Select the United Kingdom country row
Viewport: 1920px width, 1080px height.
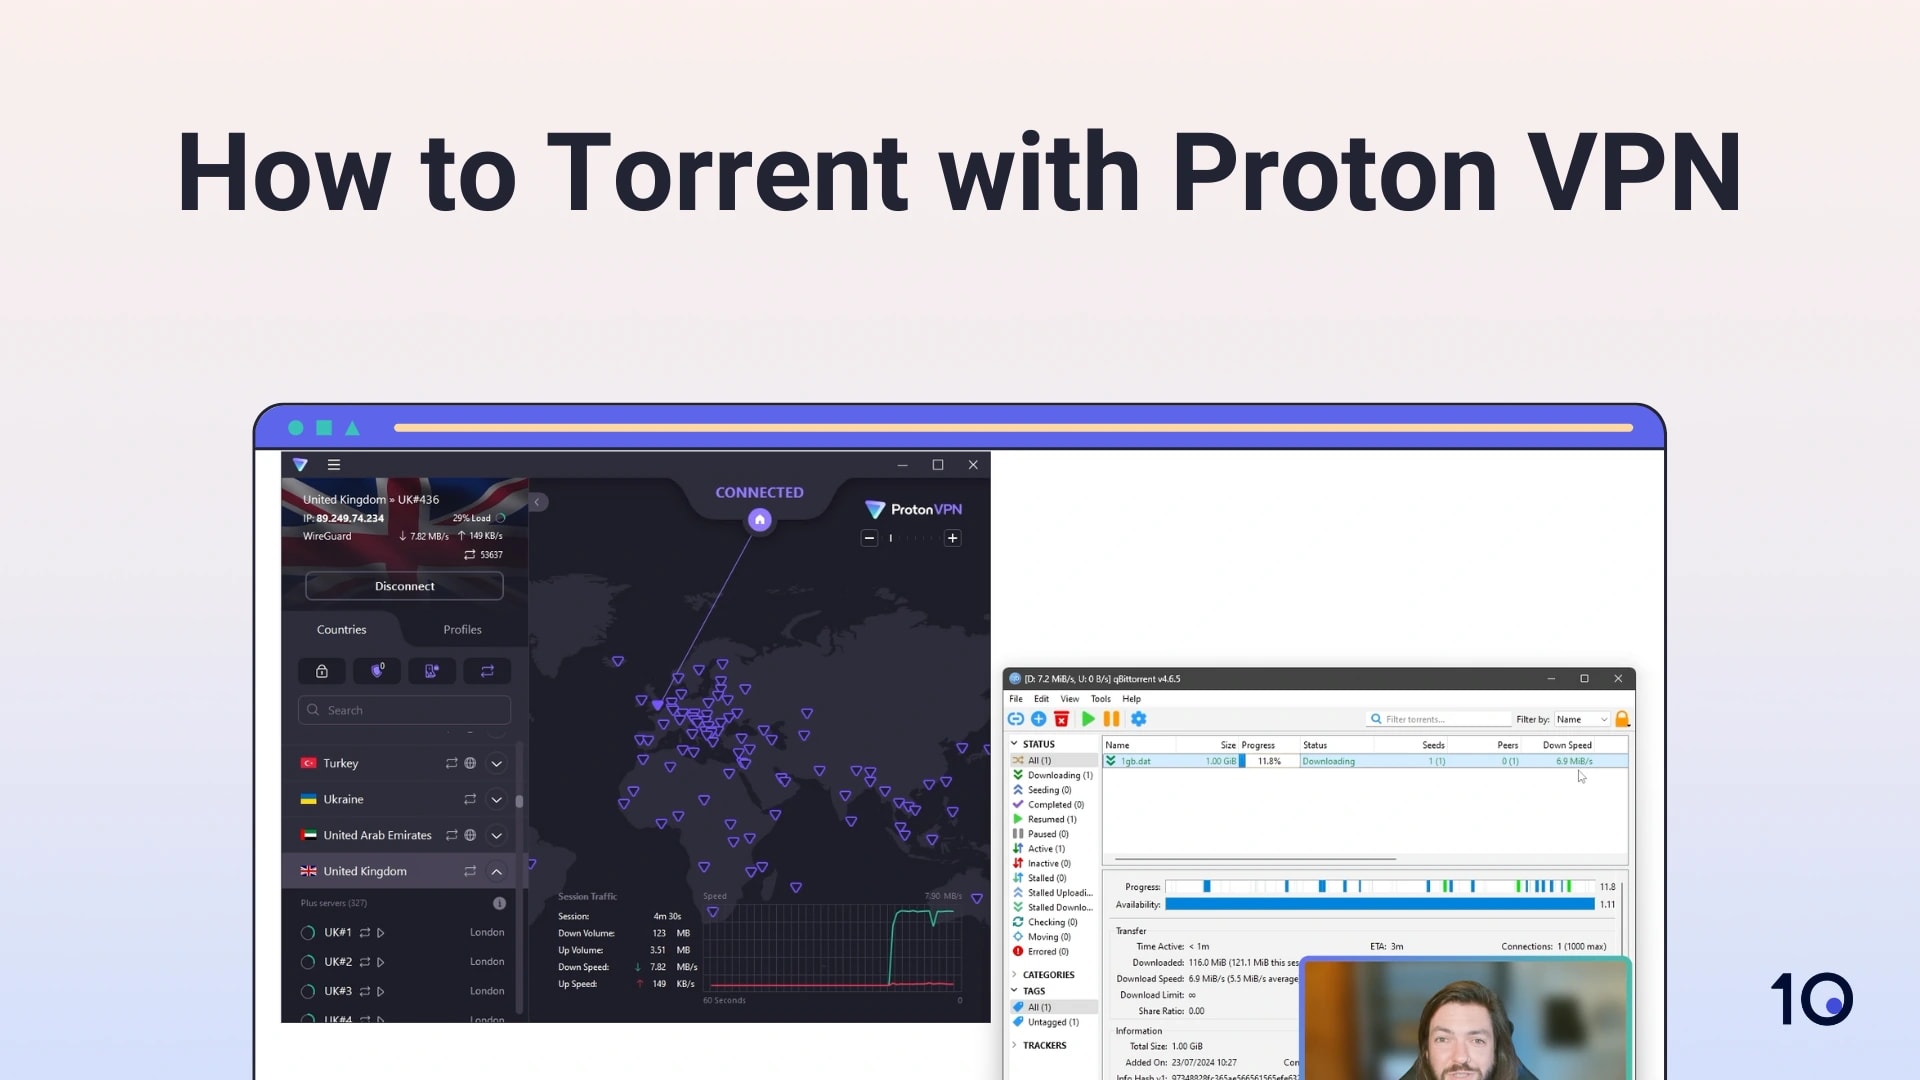click(x=398, y=871)
